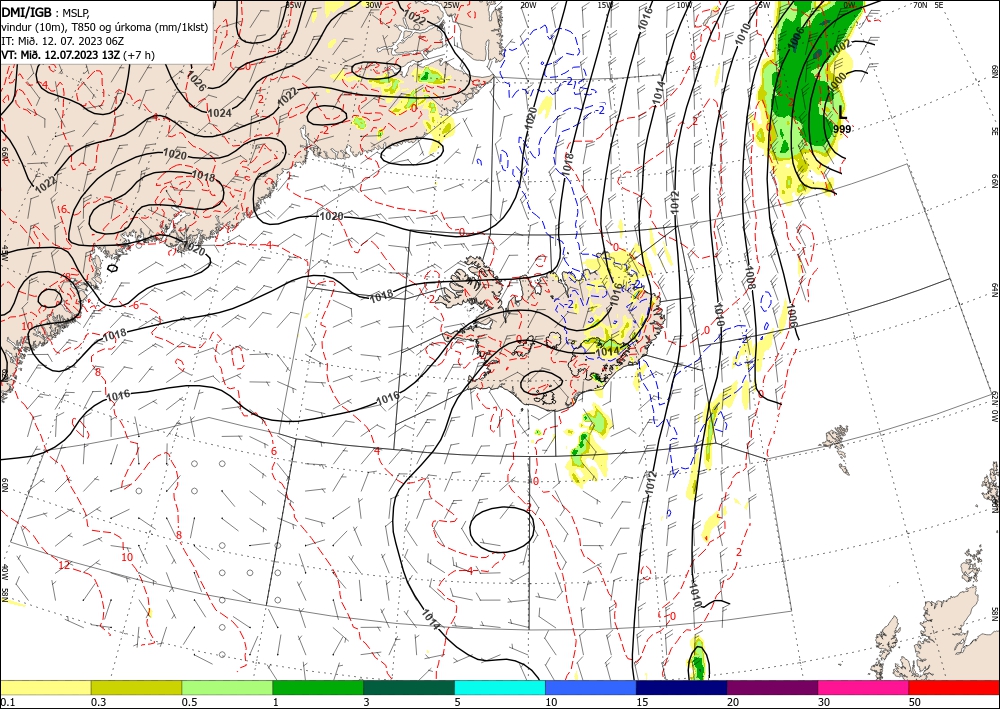The width and height of the screenshot is (1000, 709).
Task: Click the '0.3' legend scale value
Action: [x=98, y=702]
